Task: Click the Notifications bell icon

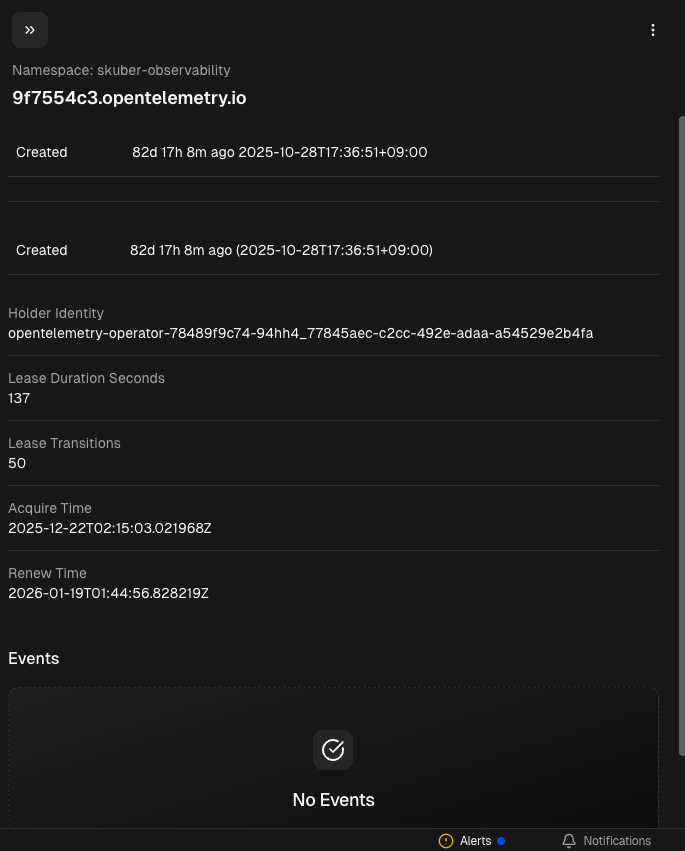Action: [569, 841]
